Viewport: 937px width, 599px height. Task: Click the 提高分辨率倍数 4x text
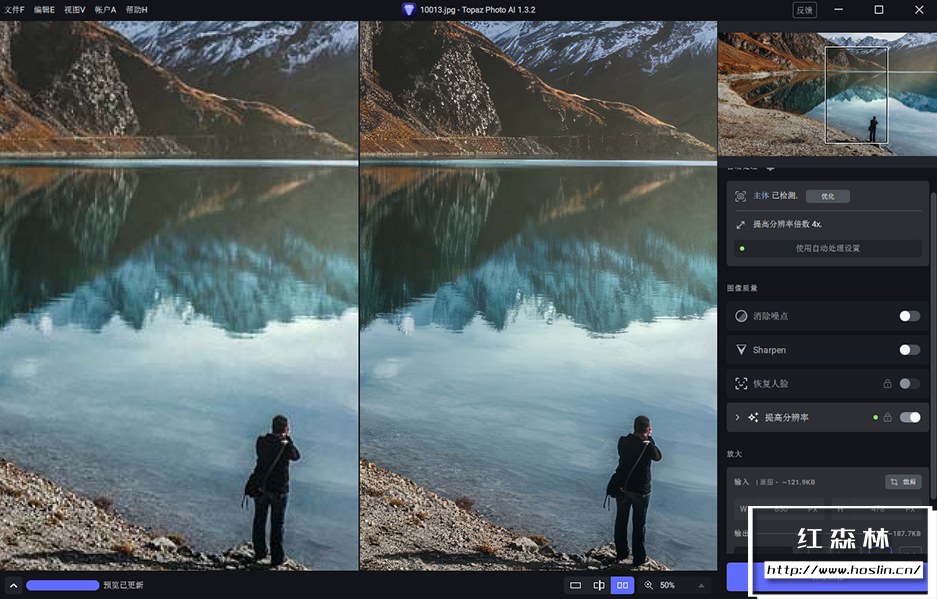(x=787, y=224)
